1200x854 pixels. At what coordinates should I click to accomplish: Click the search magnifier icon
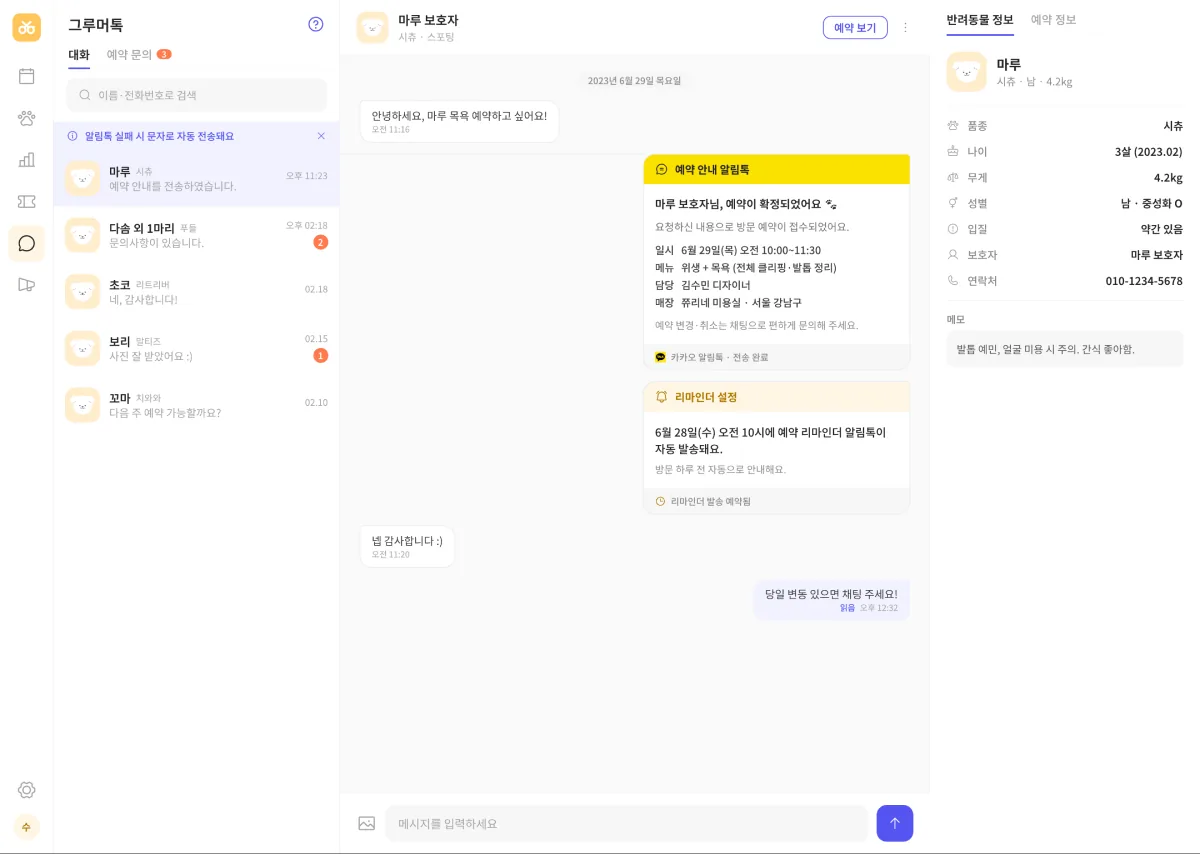(x=85, y=95)
